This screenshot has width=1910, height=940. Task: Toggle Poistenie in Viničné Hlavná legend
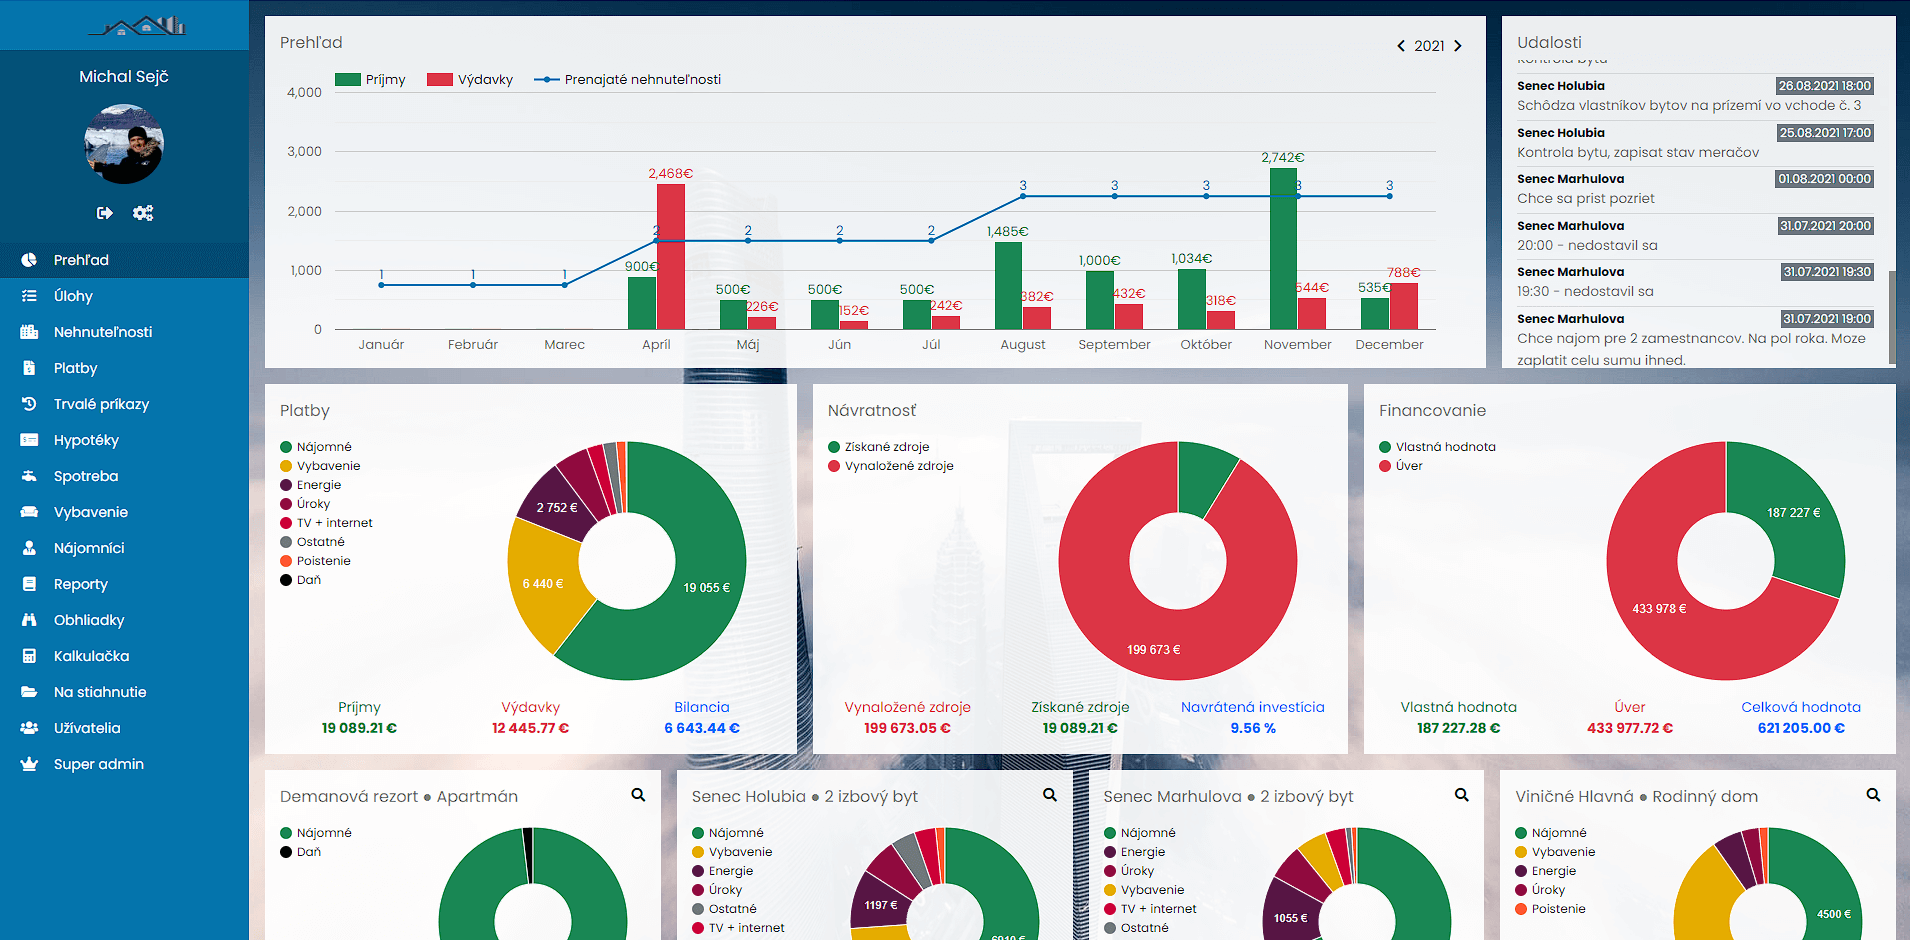[1551, 909]
